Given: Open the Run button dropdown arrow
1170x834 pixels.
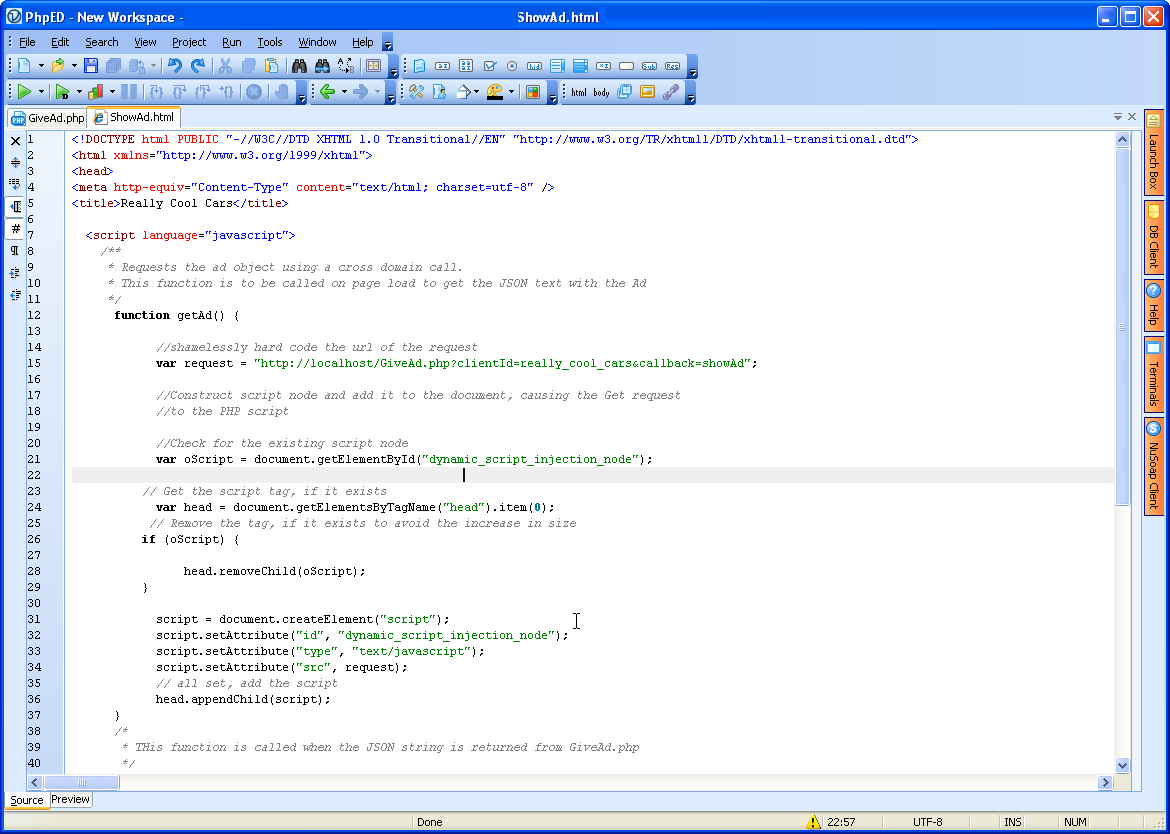Looking at the screenshot, I should [41, 92].
